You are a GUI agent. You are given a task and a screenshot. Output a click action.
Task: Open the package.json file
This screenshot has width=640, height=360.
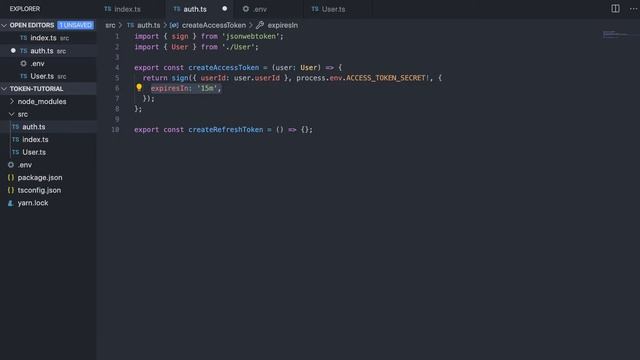[x=48, y=177]
